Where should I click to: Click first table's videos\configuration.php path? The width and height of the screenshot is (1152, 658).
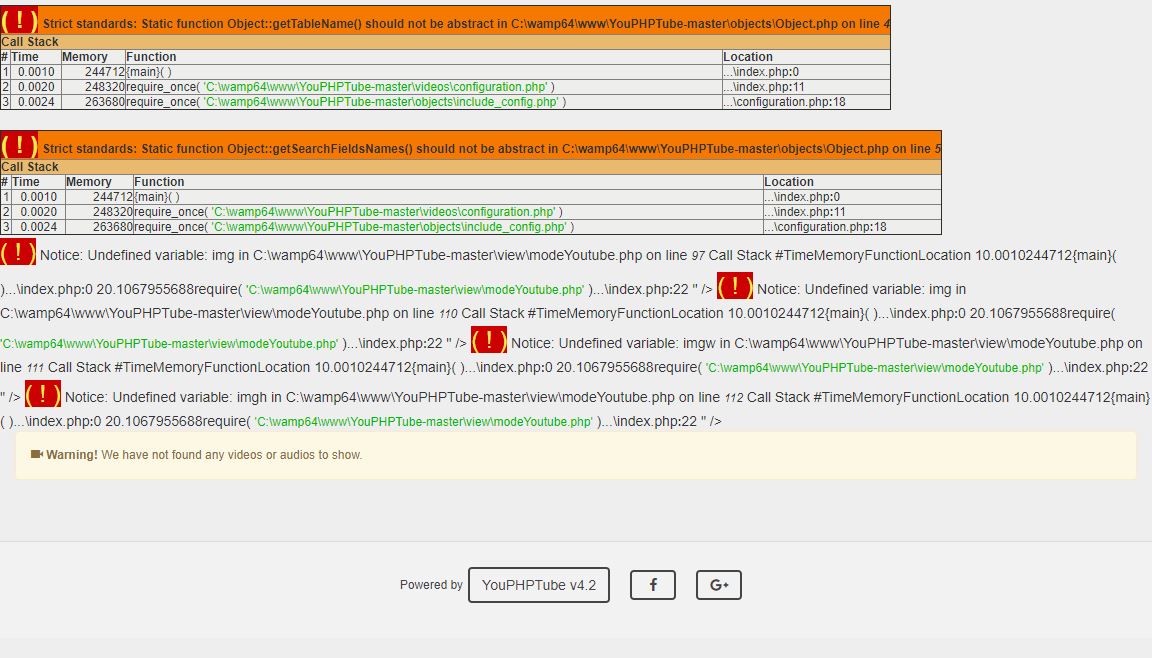(x=375, y=87)
